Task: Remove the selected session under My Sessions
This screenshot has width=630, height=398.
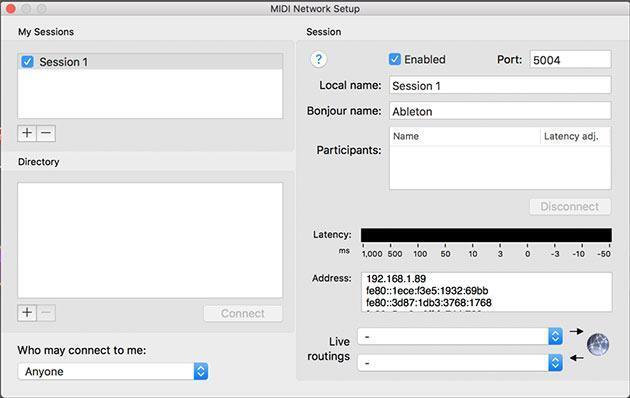Action: (x=46, y=133)
